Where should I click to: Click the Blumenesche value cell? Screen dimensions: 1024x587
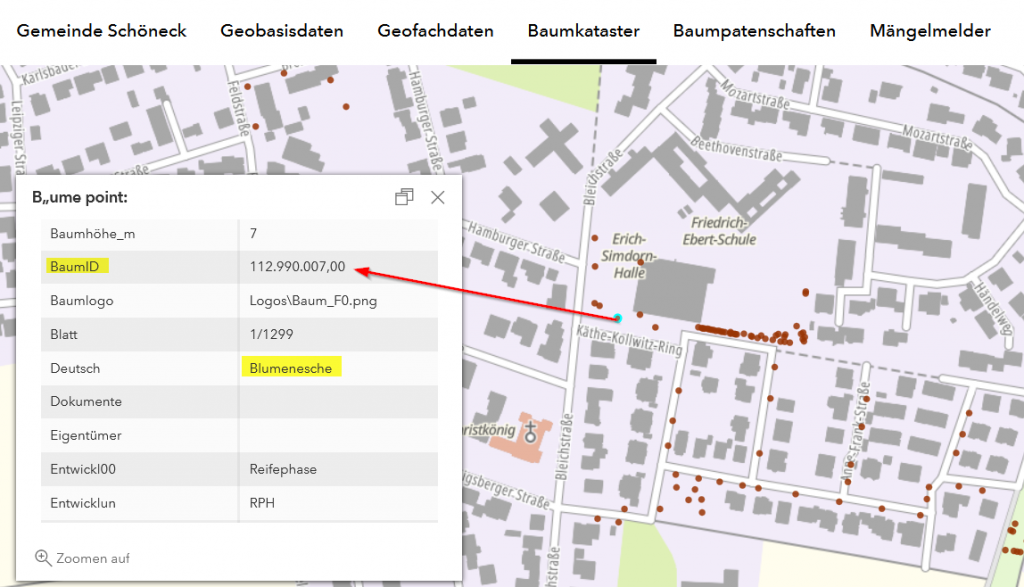(x=291, y=368)
